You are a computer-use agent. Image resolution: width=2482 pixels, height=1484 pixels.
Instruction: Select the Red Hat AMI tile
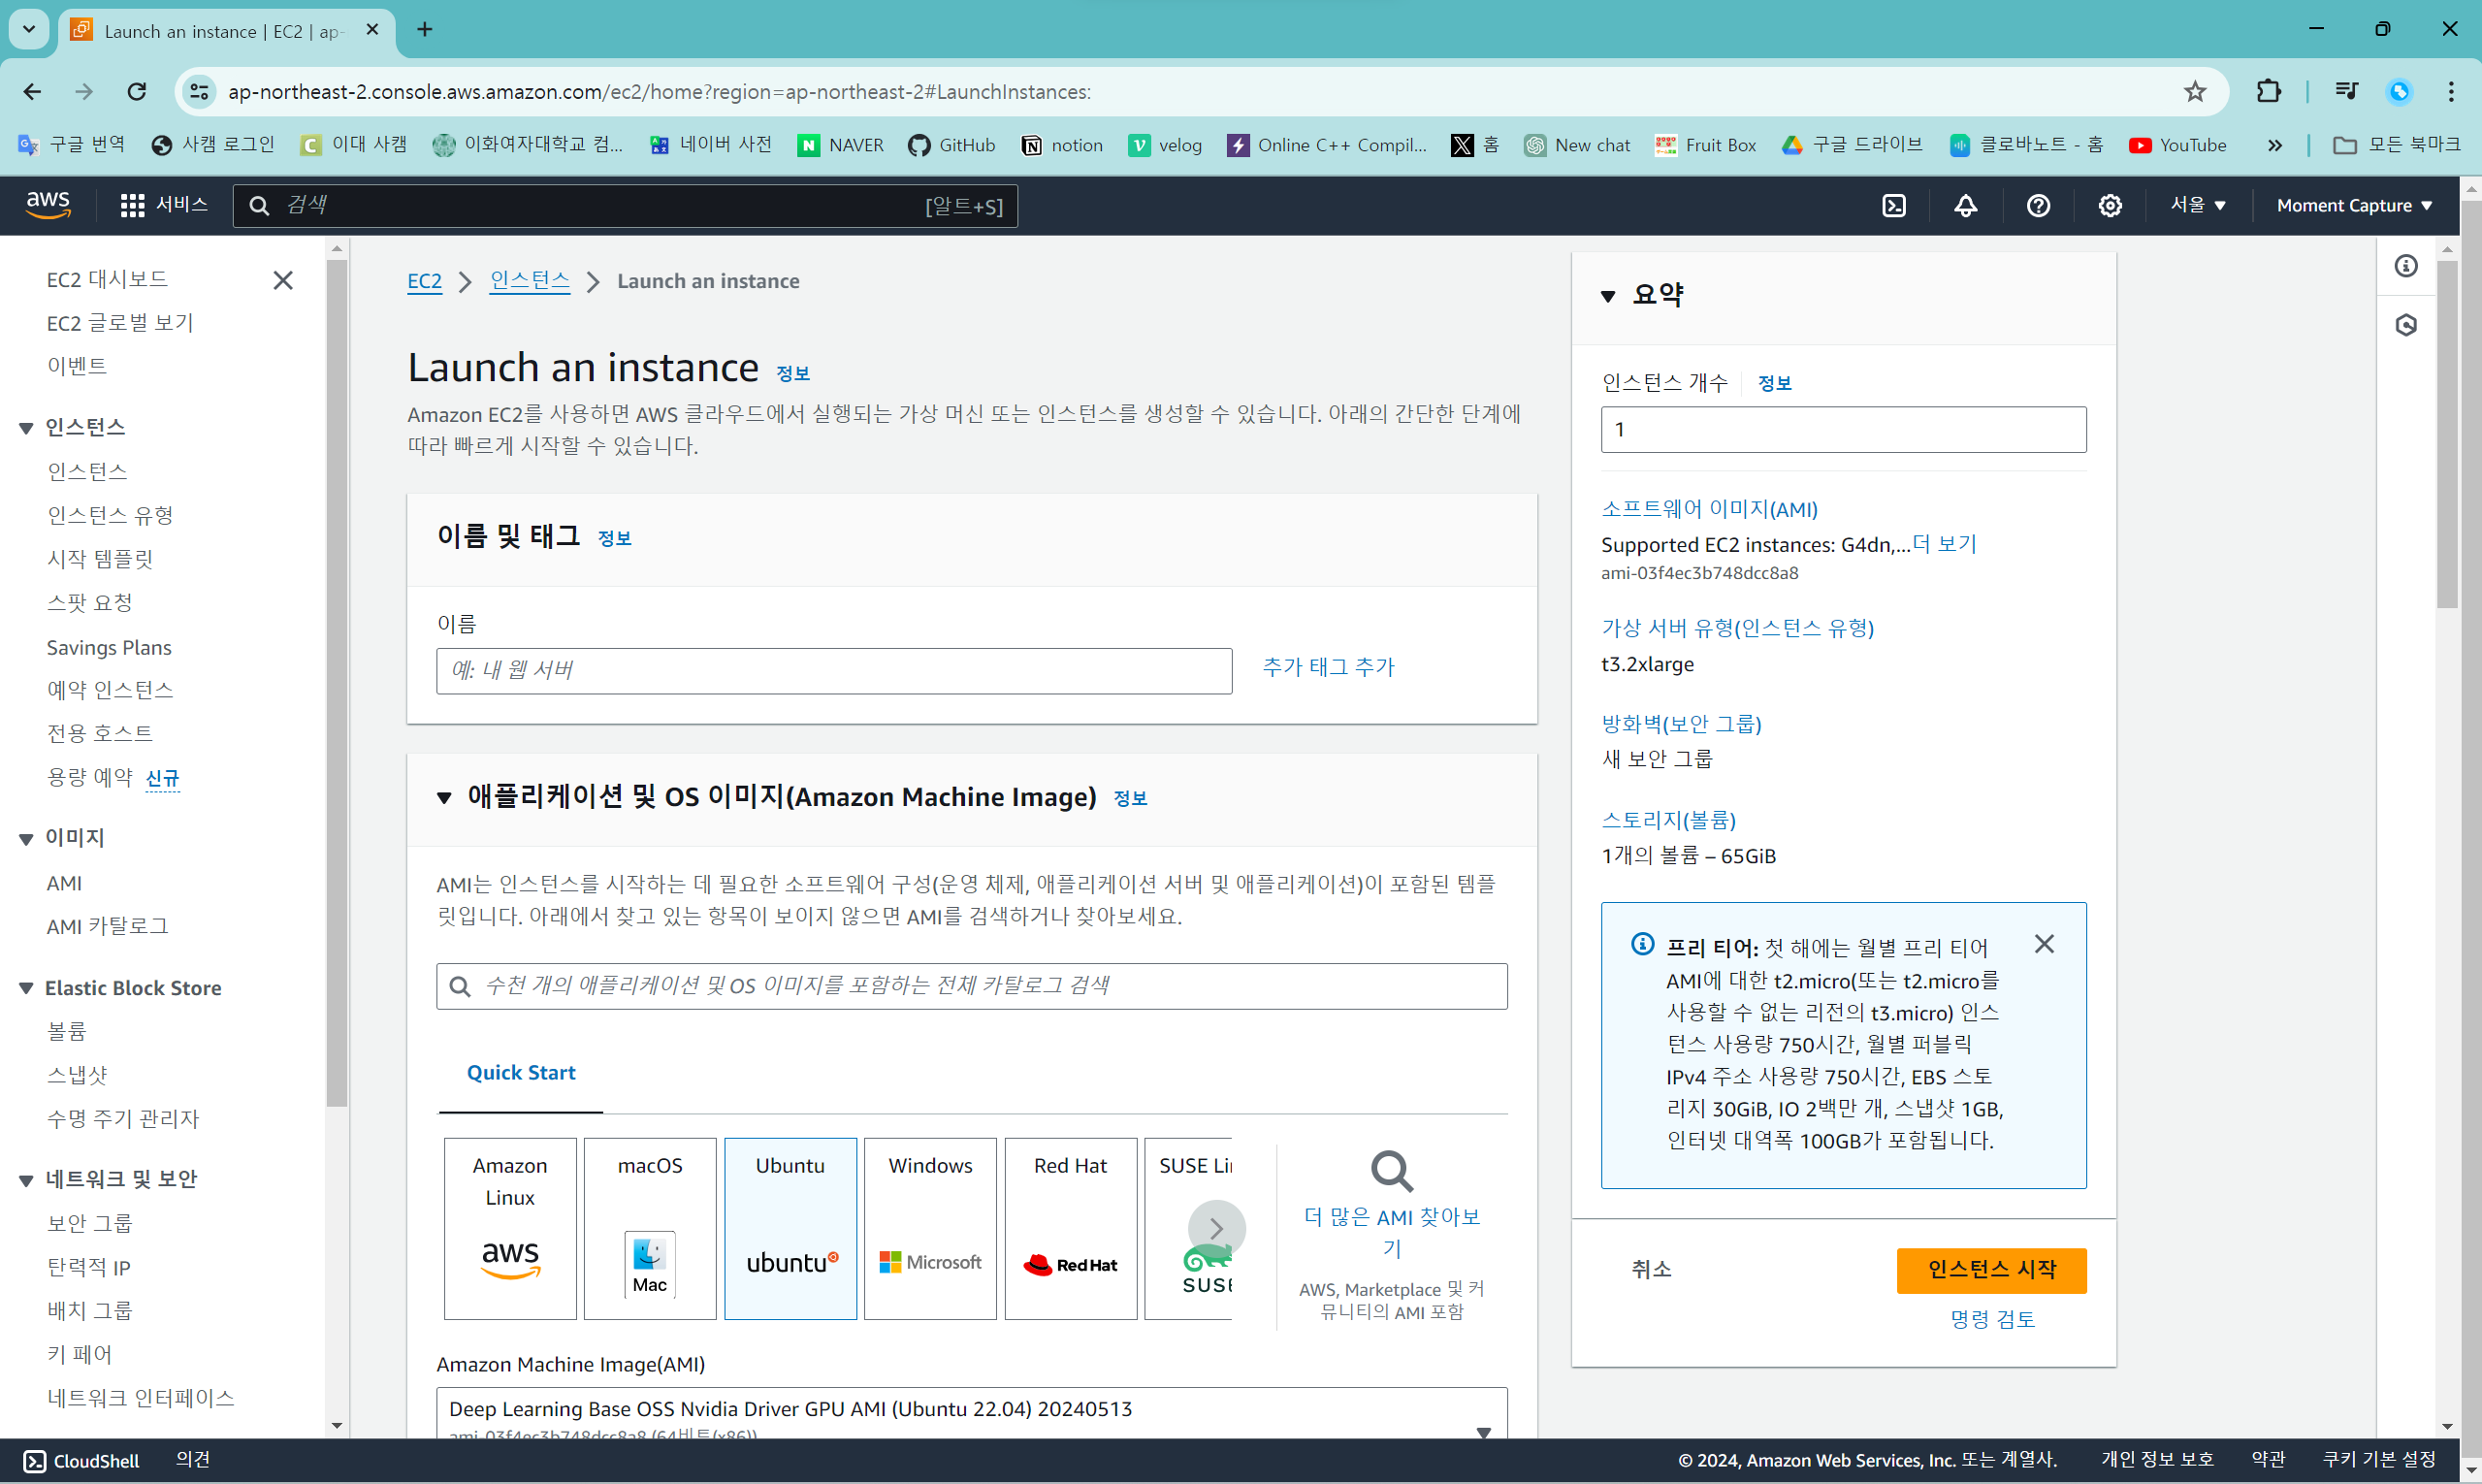[1070, 1227]
